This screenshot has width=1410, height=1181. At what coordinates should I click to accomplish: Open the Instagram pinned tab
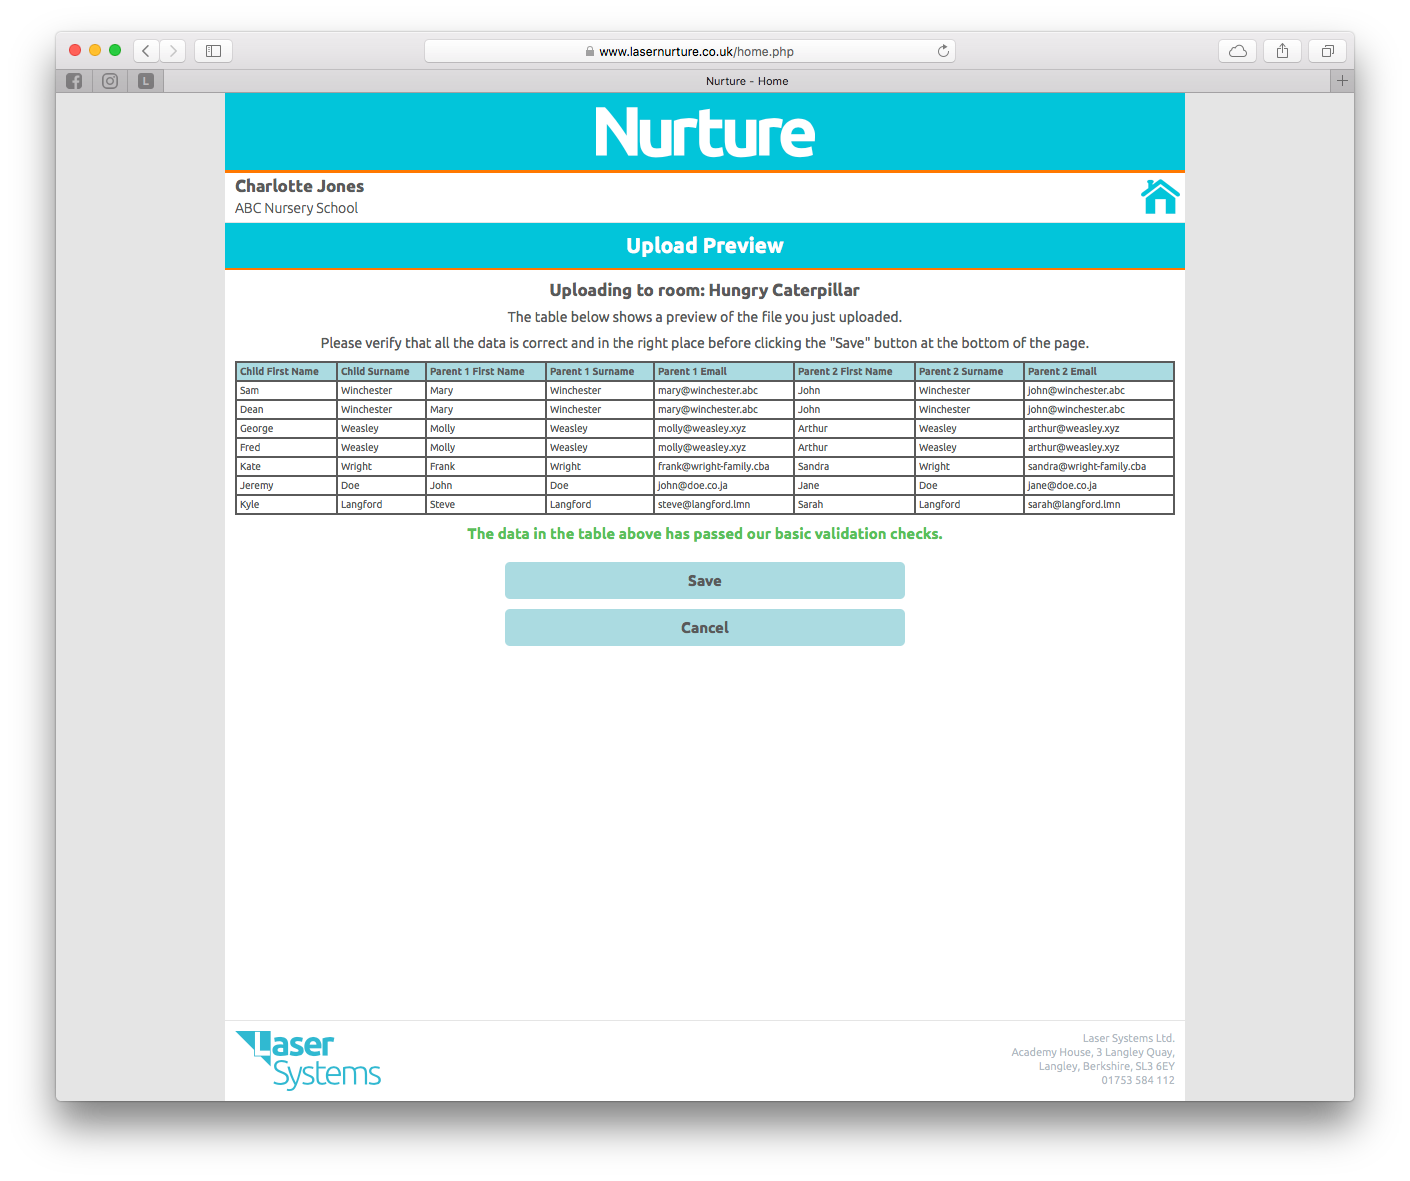pos(110,81)
